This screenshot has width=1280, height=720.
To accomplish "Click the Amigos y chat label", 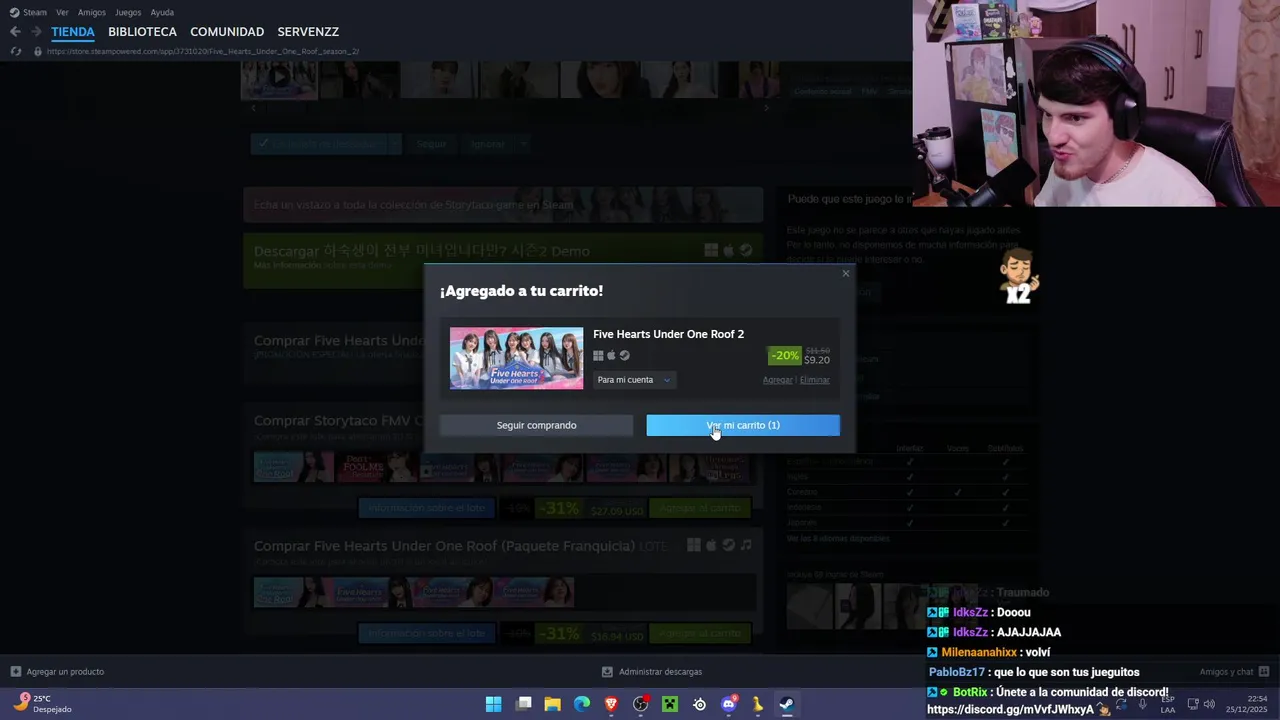I will pos(1226,672).
